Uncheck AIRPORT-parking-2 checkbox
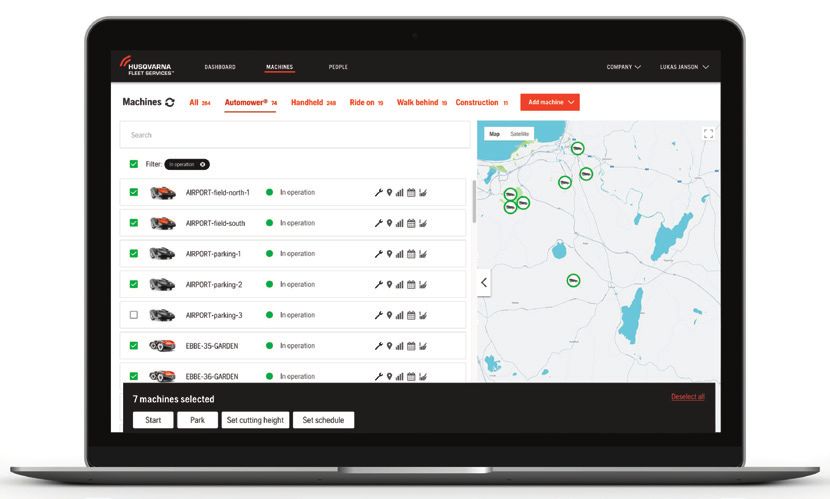Viewport: 830px width, 499px height. click(x=134, y=284)
